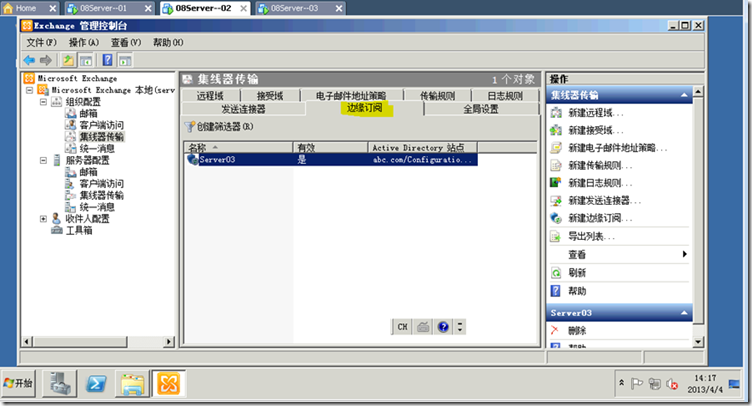Expand the 收件人配置 tree node
Screen dimensions: 752x406
coord(43,219)
